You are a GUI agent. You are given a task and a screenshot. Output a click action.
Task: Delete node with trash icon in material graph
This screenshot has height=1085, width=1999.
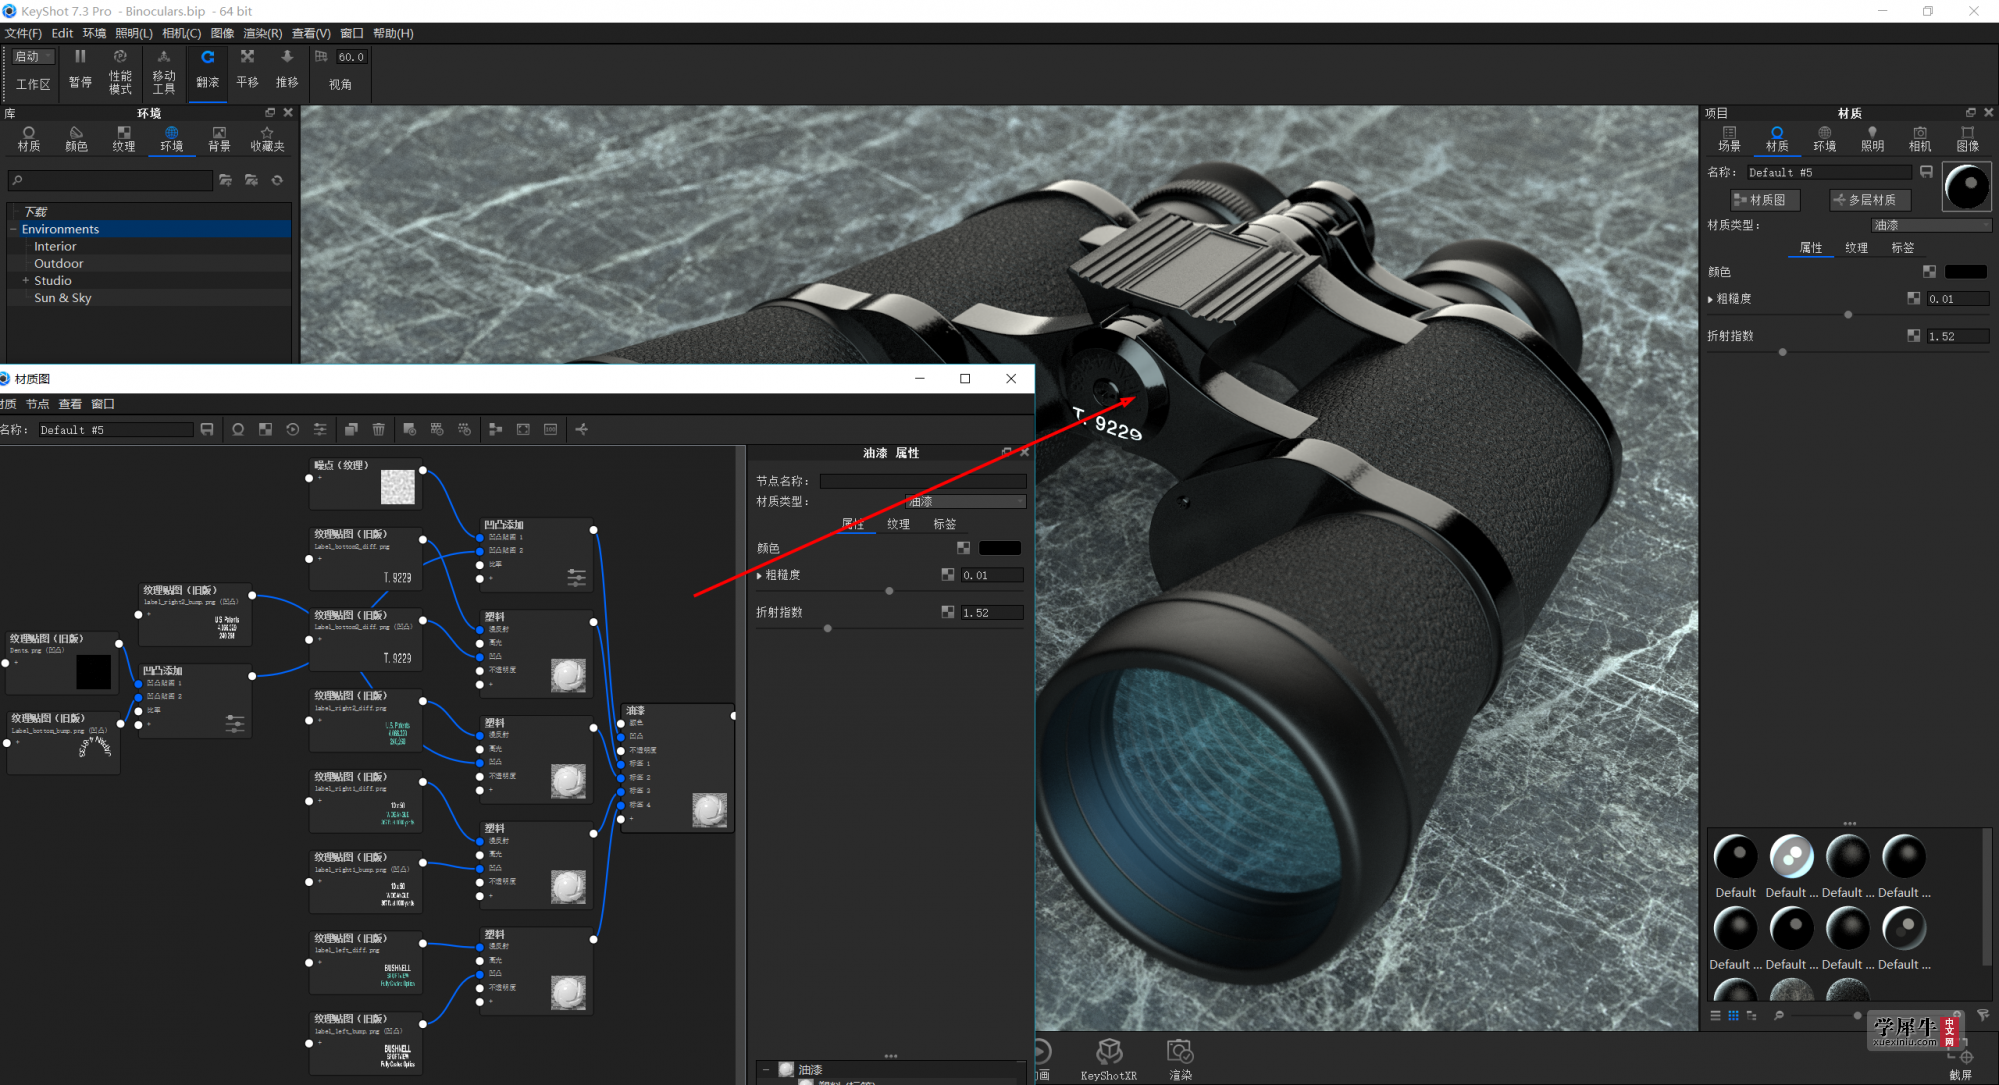[x=378, y=429]
